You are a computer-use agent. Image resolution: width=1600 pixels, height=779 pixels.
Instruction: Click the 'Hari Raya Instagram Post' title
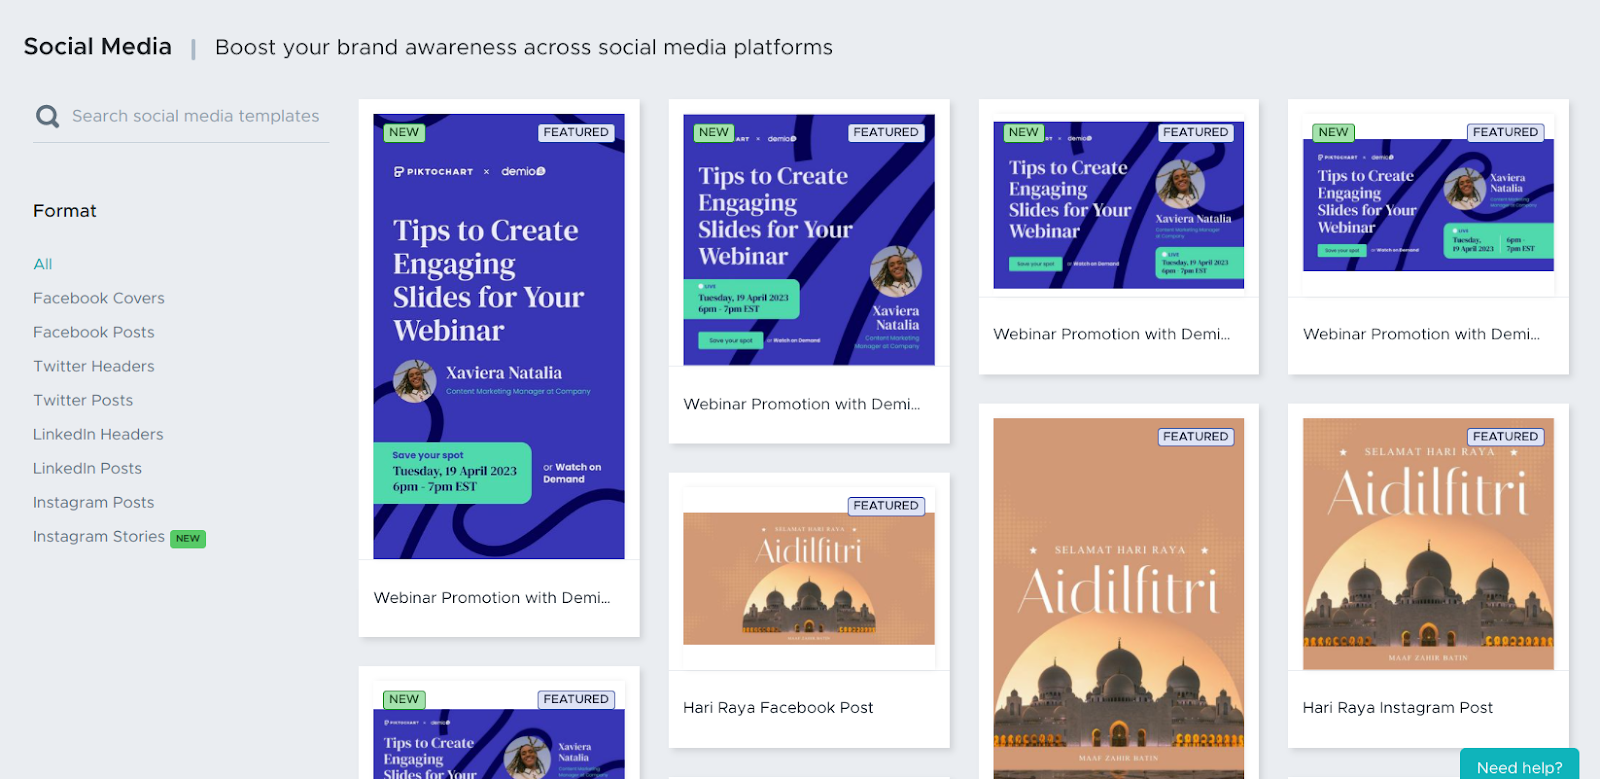tap(1398, 708)
